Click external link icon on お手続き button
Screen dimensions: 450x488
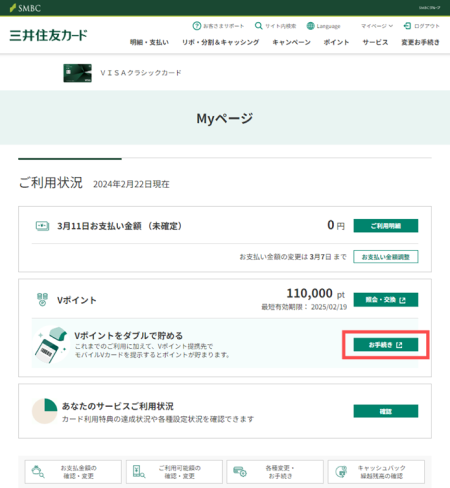click(x=399, y=345)
